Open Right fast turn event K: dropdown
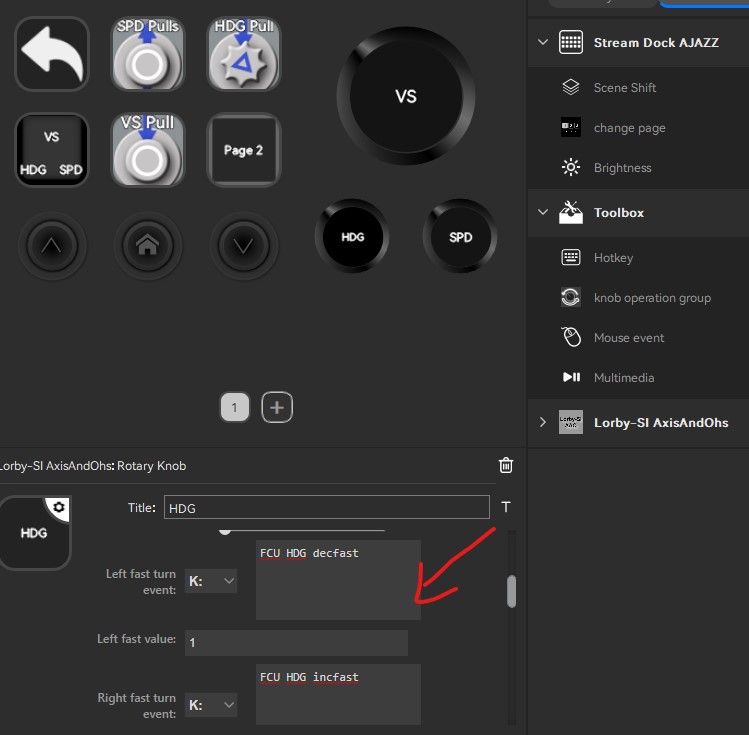Image resolution: width=749 pixels, height=735 pixels. point(211,705)
